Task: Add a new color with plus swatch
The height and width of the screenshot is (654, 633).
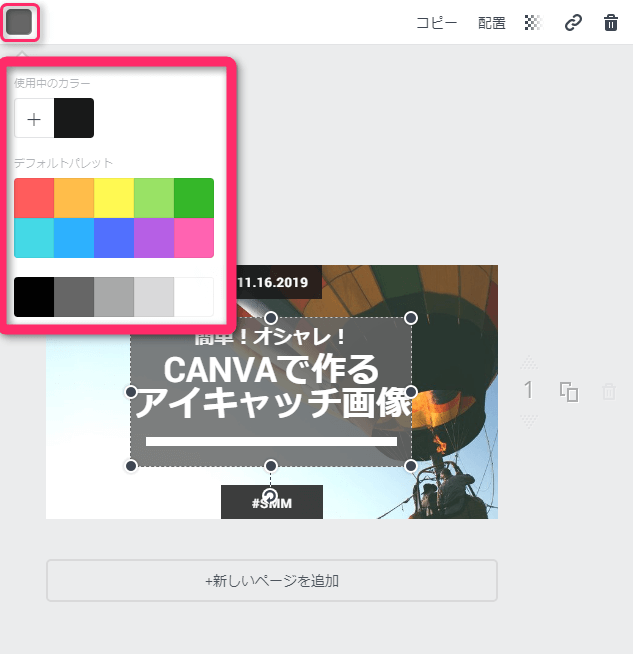Action: click(x=34, y=118)
